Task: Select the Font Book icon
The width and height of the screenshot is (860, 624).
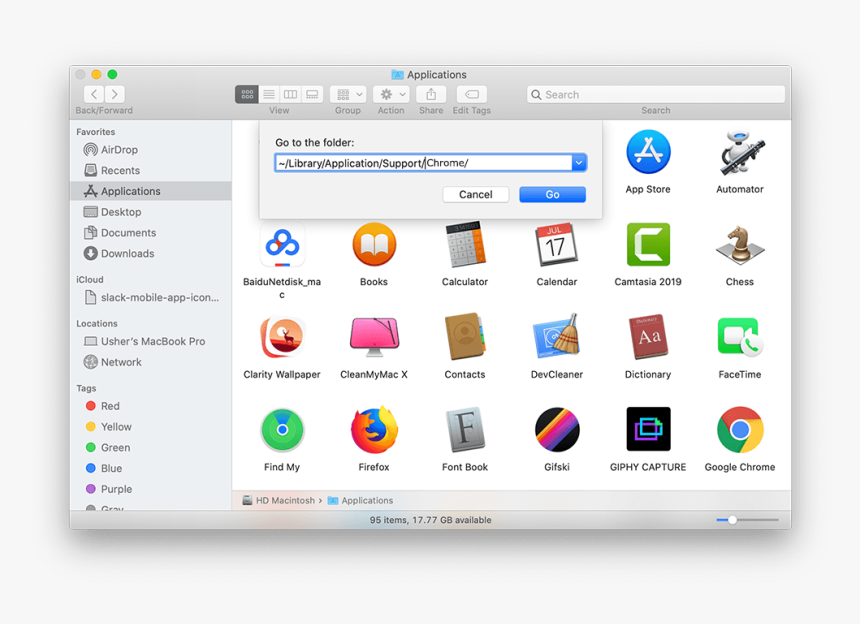Action: coord(465,430)
